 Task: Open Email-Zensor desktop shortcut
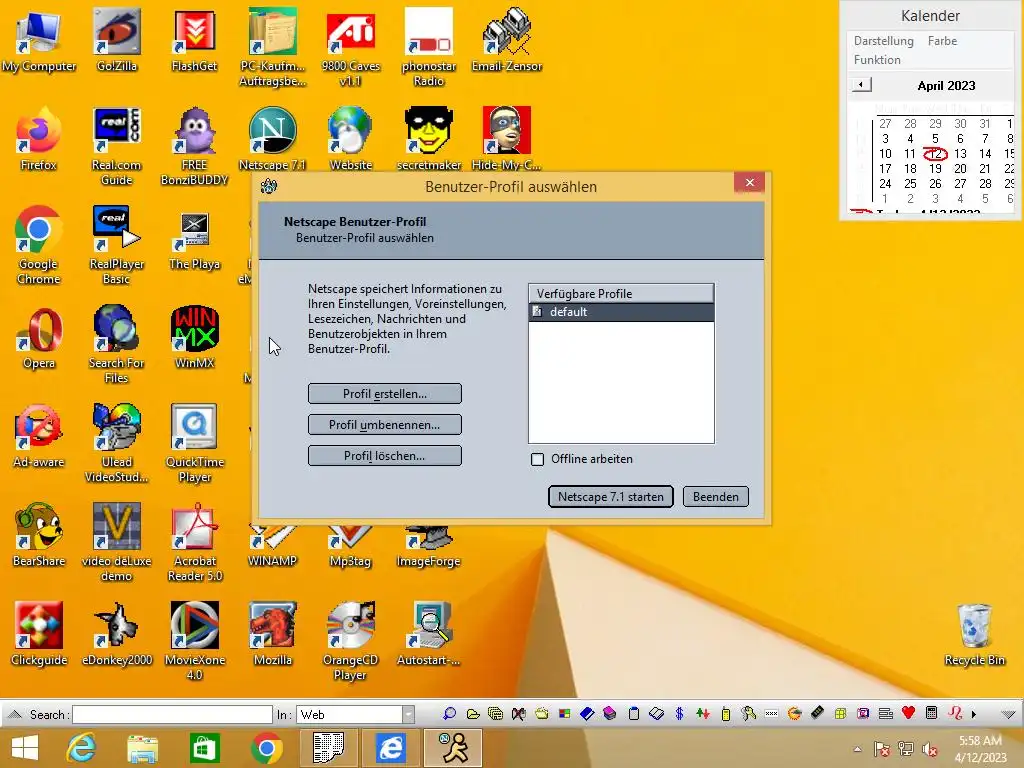[507, 40]
